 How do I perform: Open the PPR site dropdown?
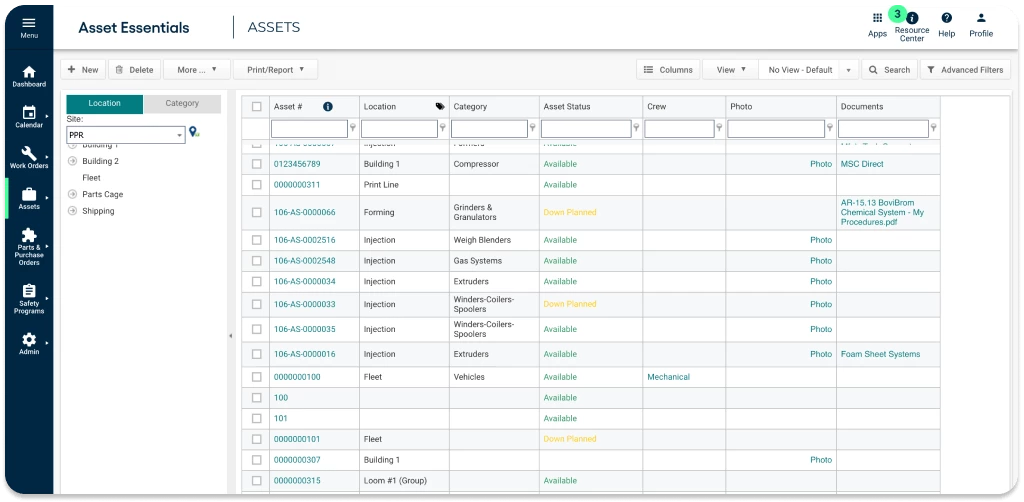pyautogui.click(x=126, y=135)
